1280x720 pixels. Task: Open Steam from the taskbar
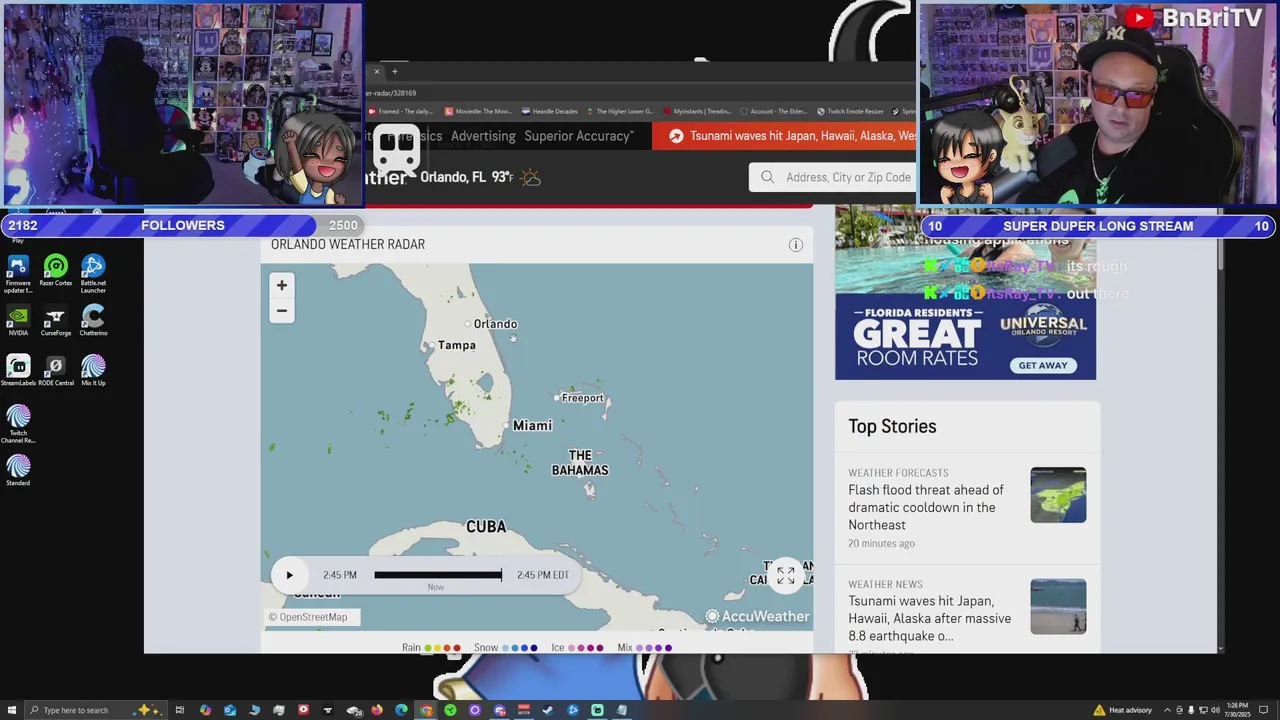click(548, 710)
